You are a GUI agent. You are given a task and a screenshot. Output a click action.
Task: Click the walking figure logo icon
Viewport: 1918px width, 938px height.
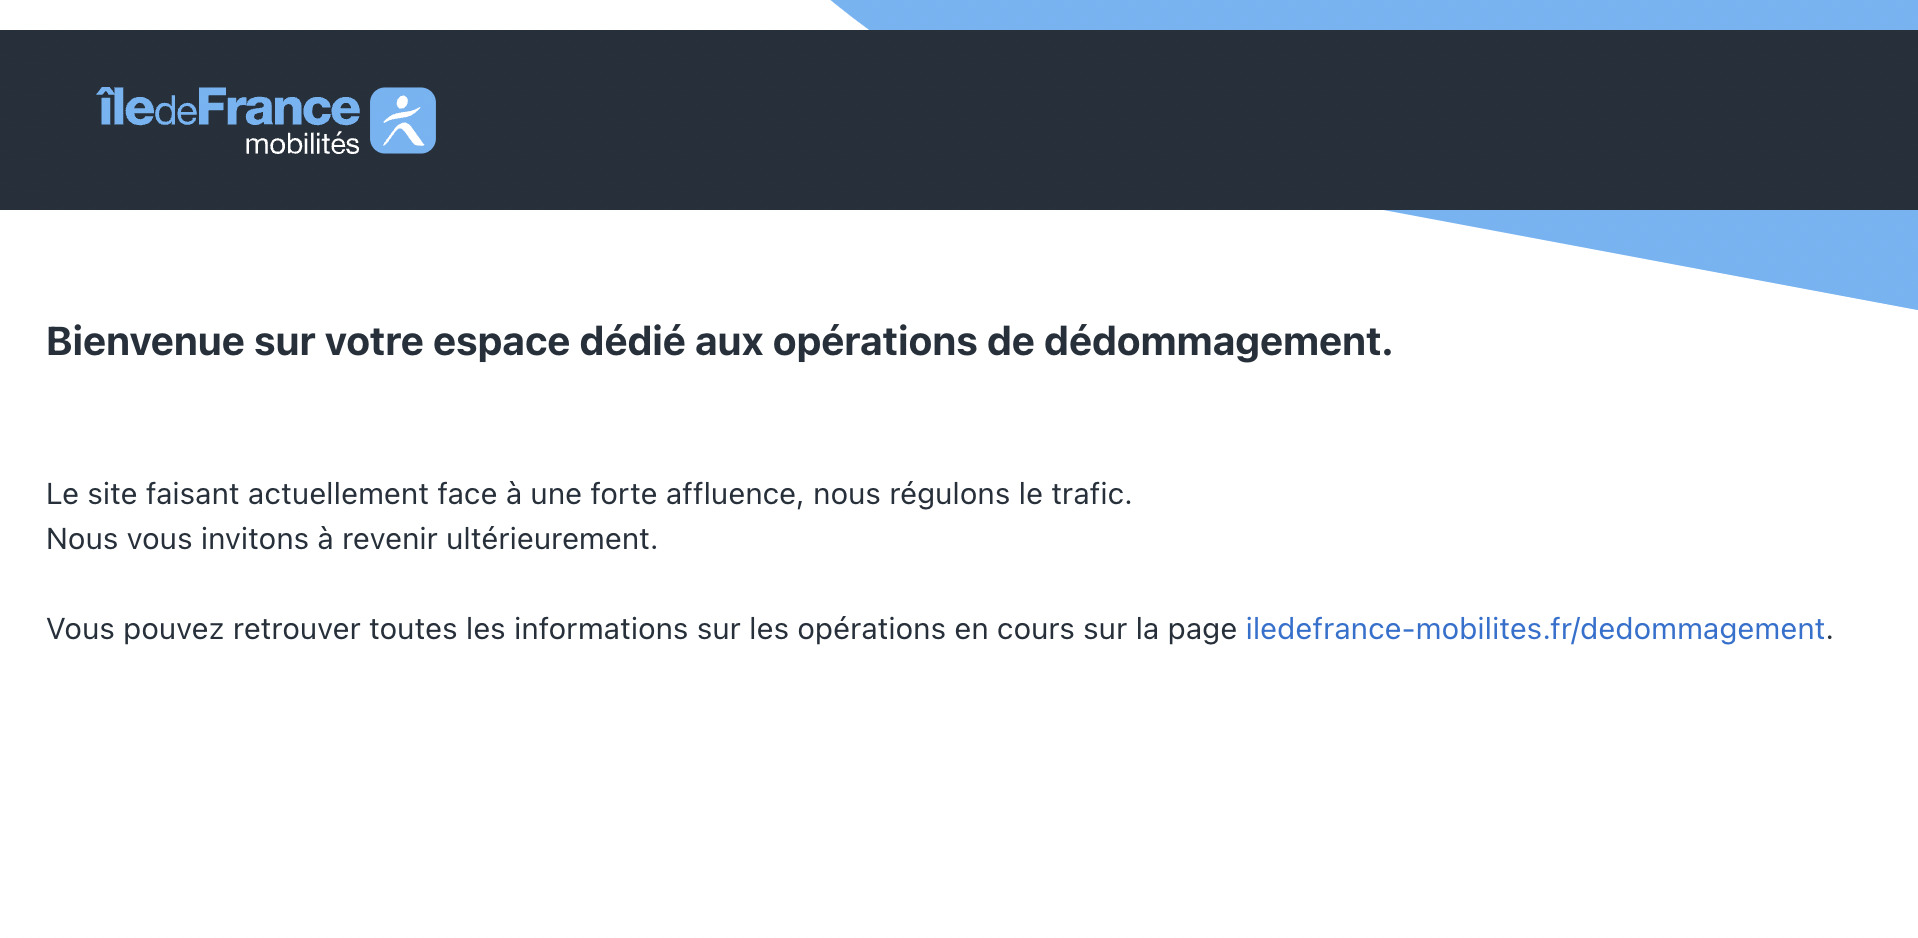403,120
